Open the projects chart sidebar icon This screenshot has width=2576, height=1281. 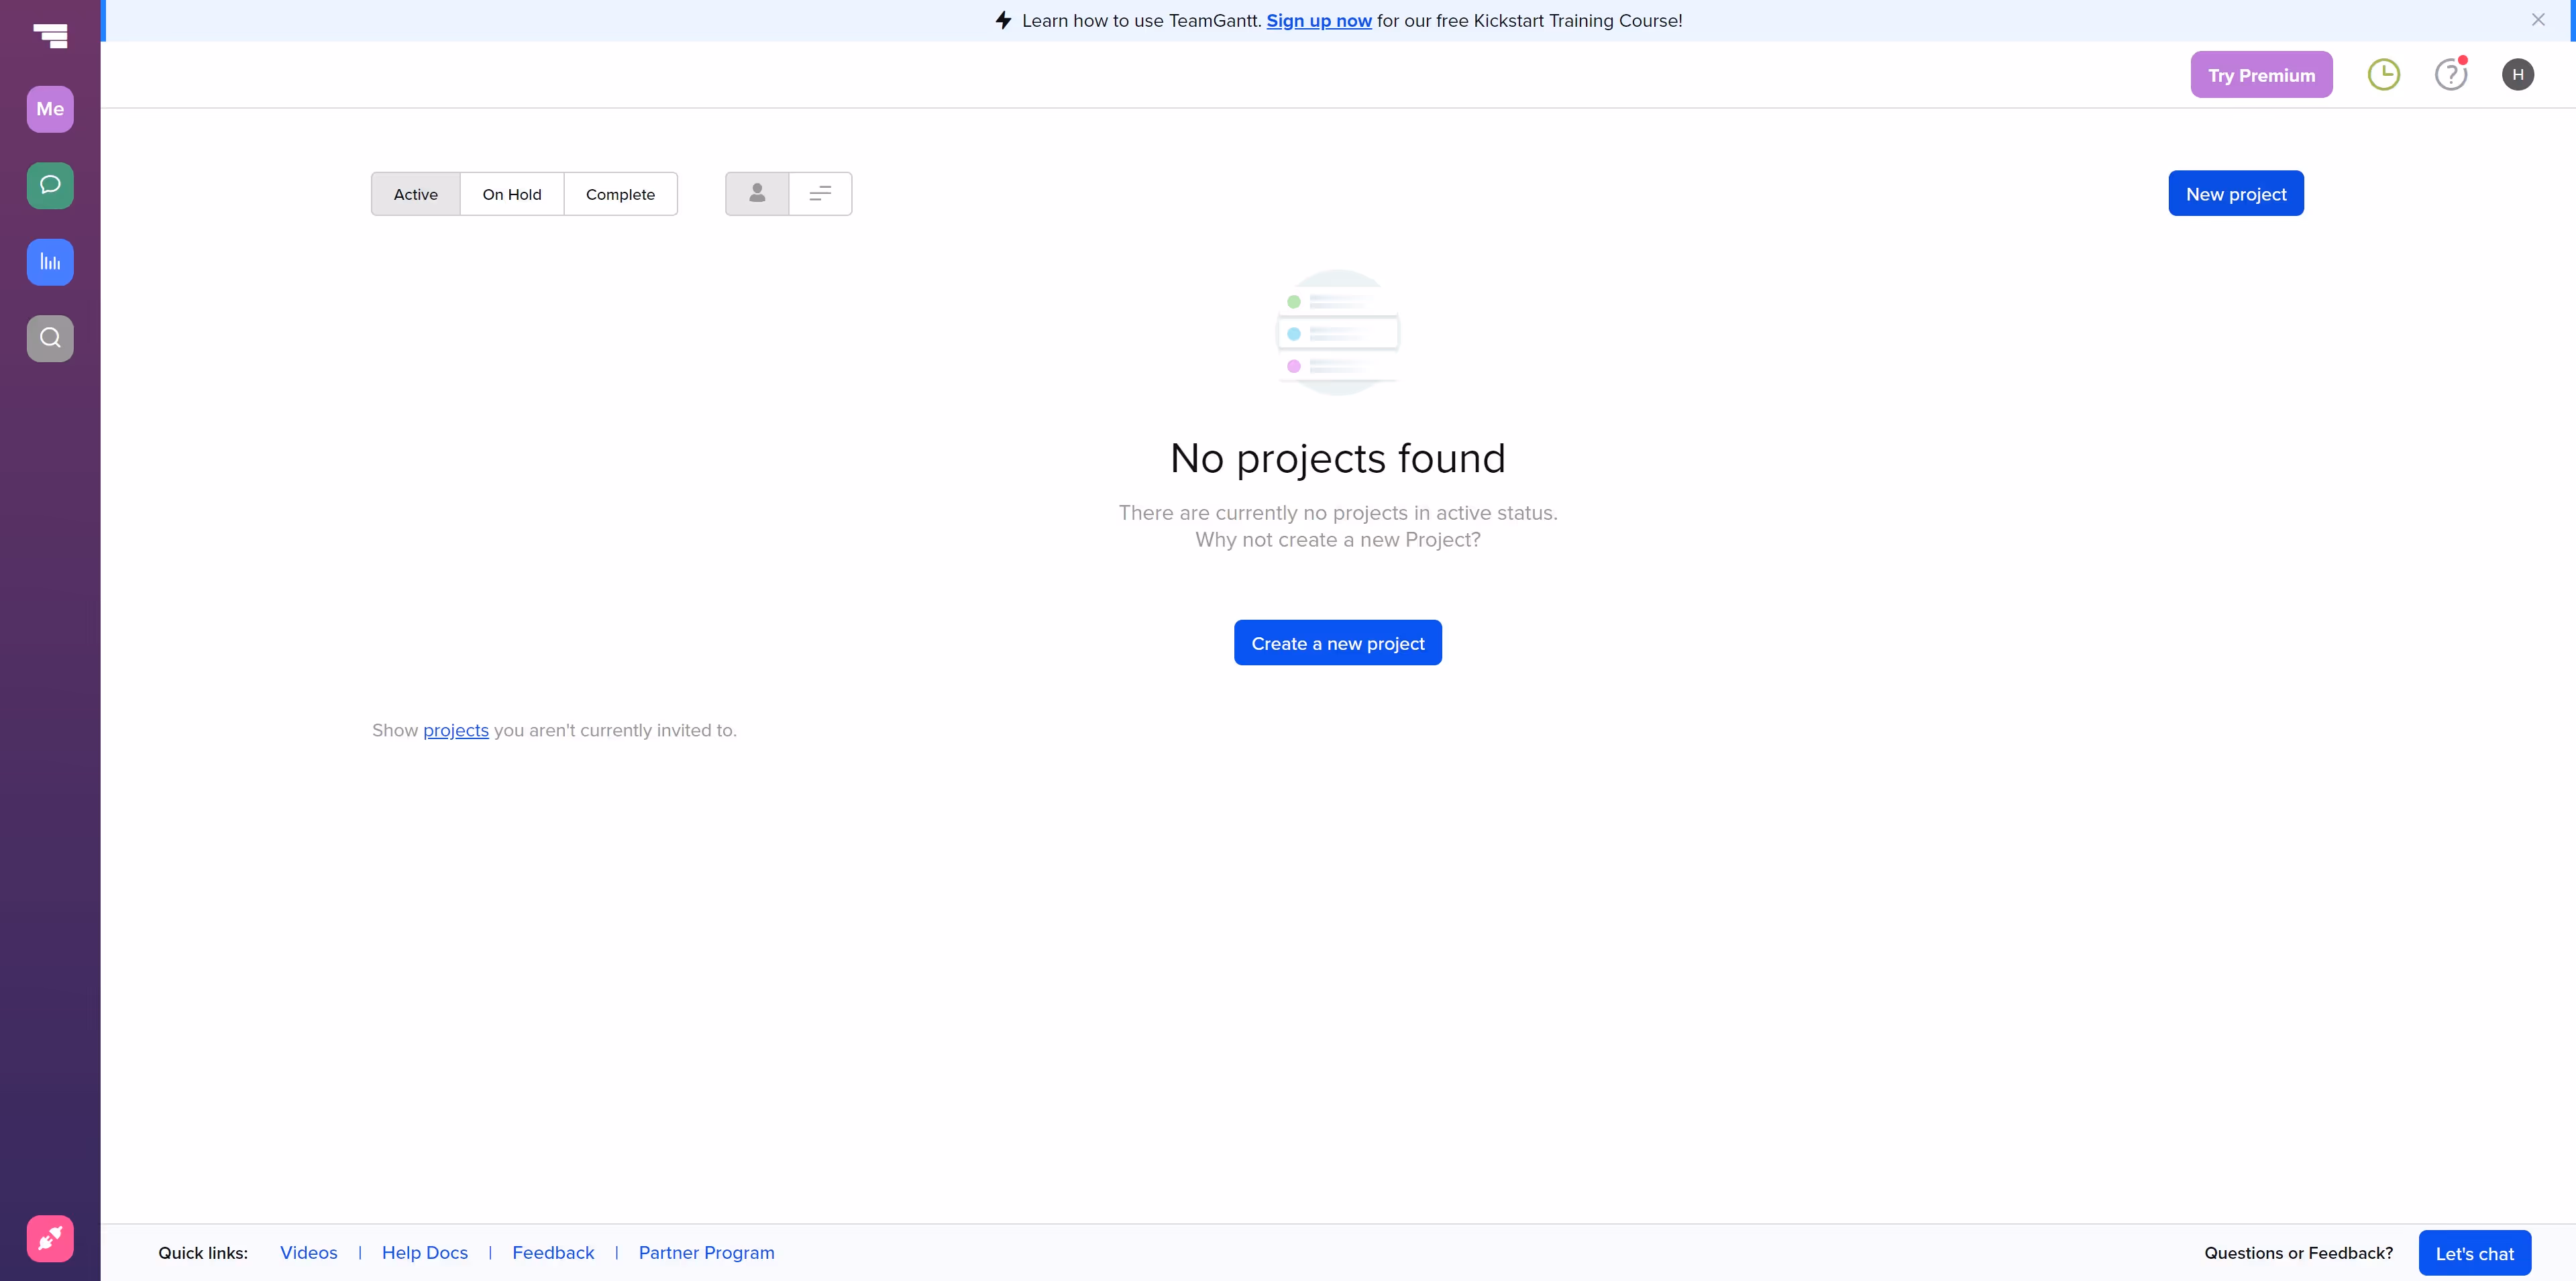click(x=50, y=262)
